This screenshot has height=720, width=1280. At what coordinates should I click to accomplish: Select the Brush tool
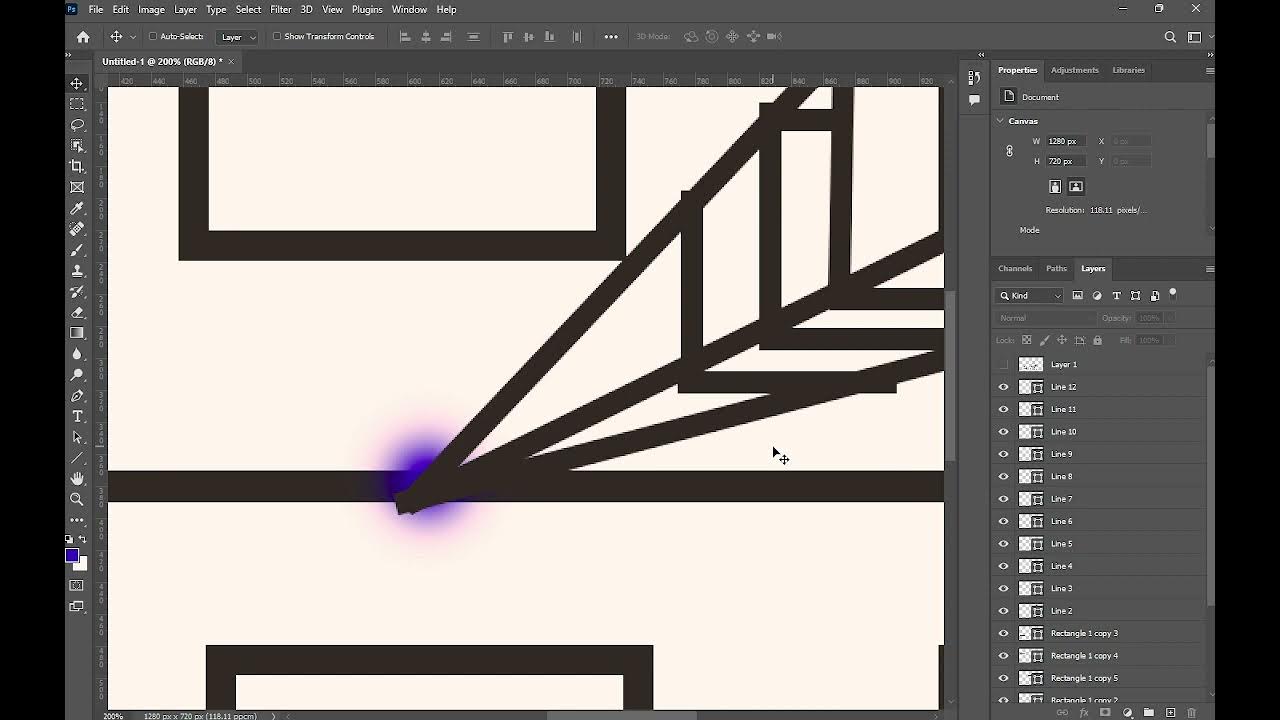pos(77,250)
